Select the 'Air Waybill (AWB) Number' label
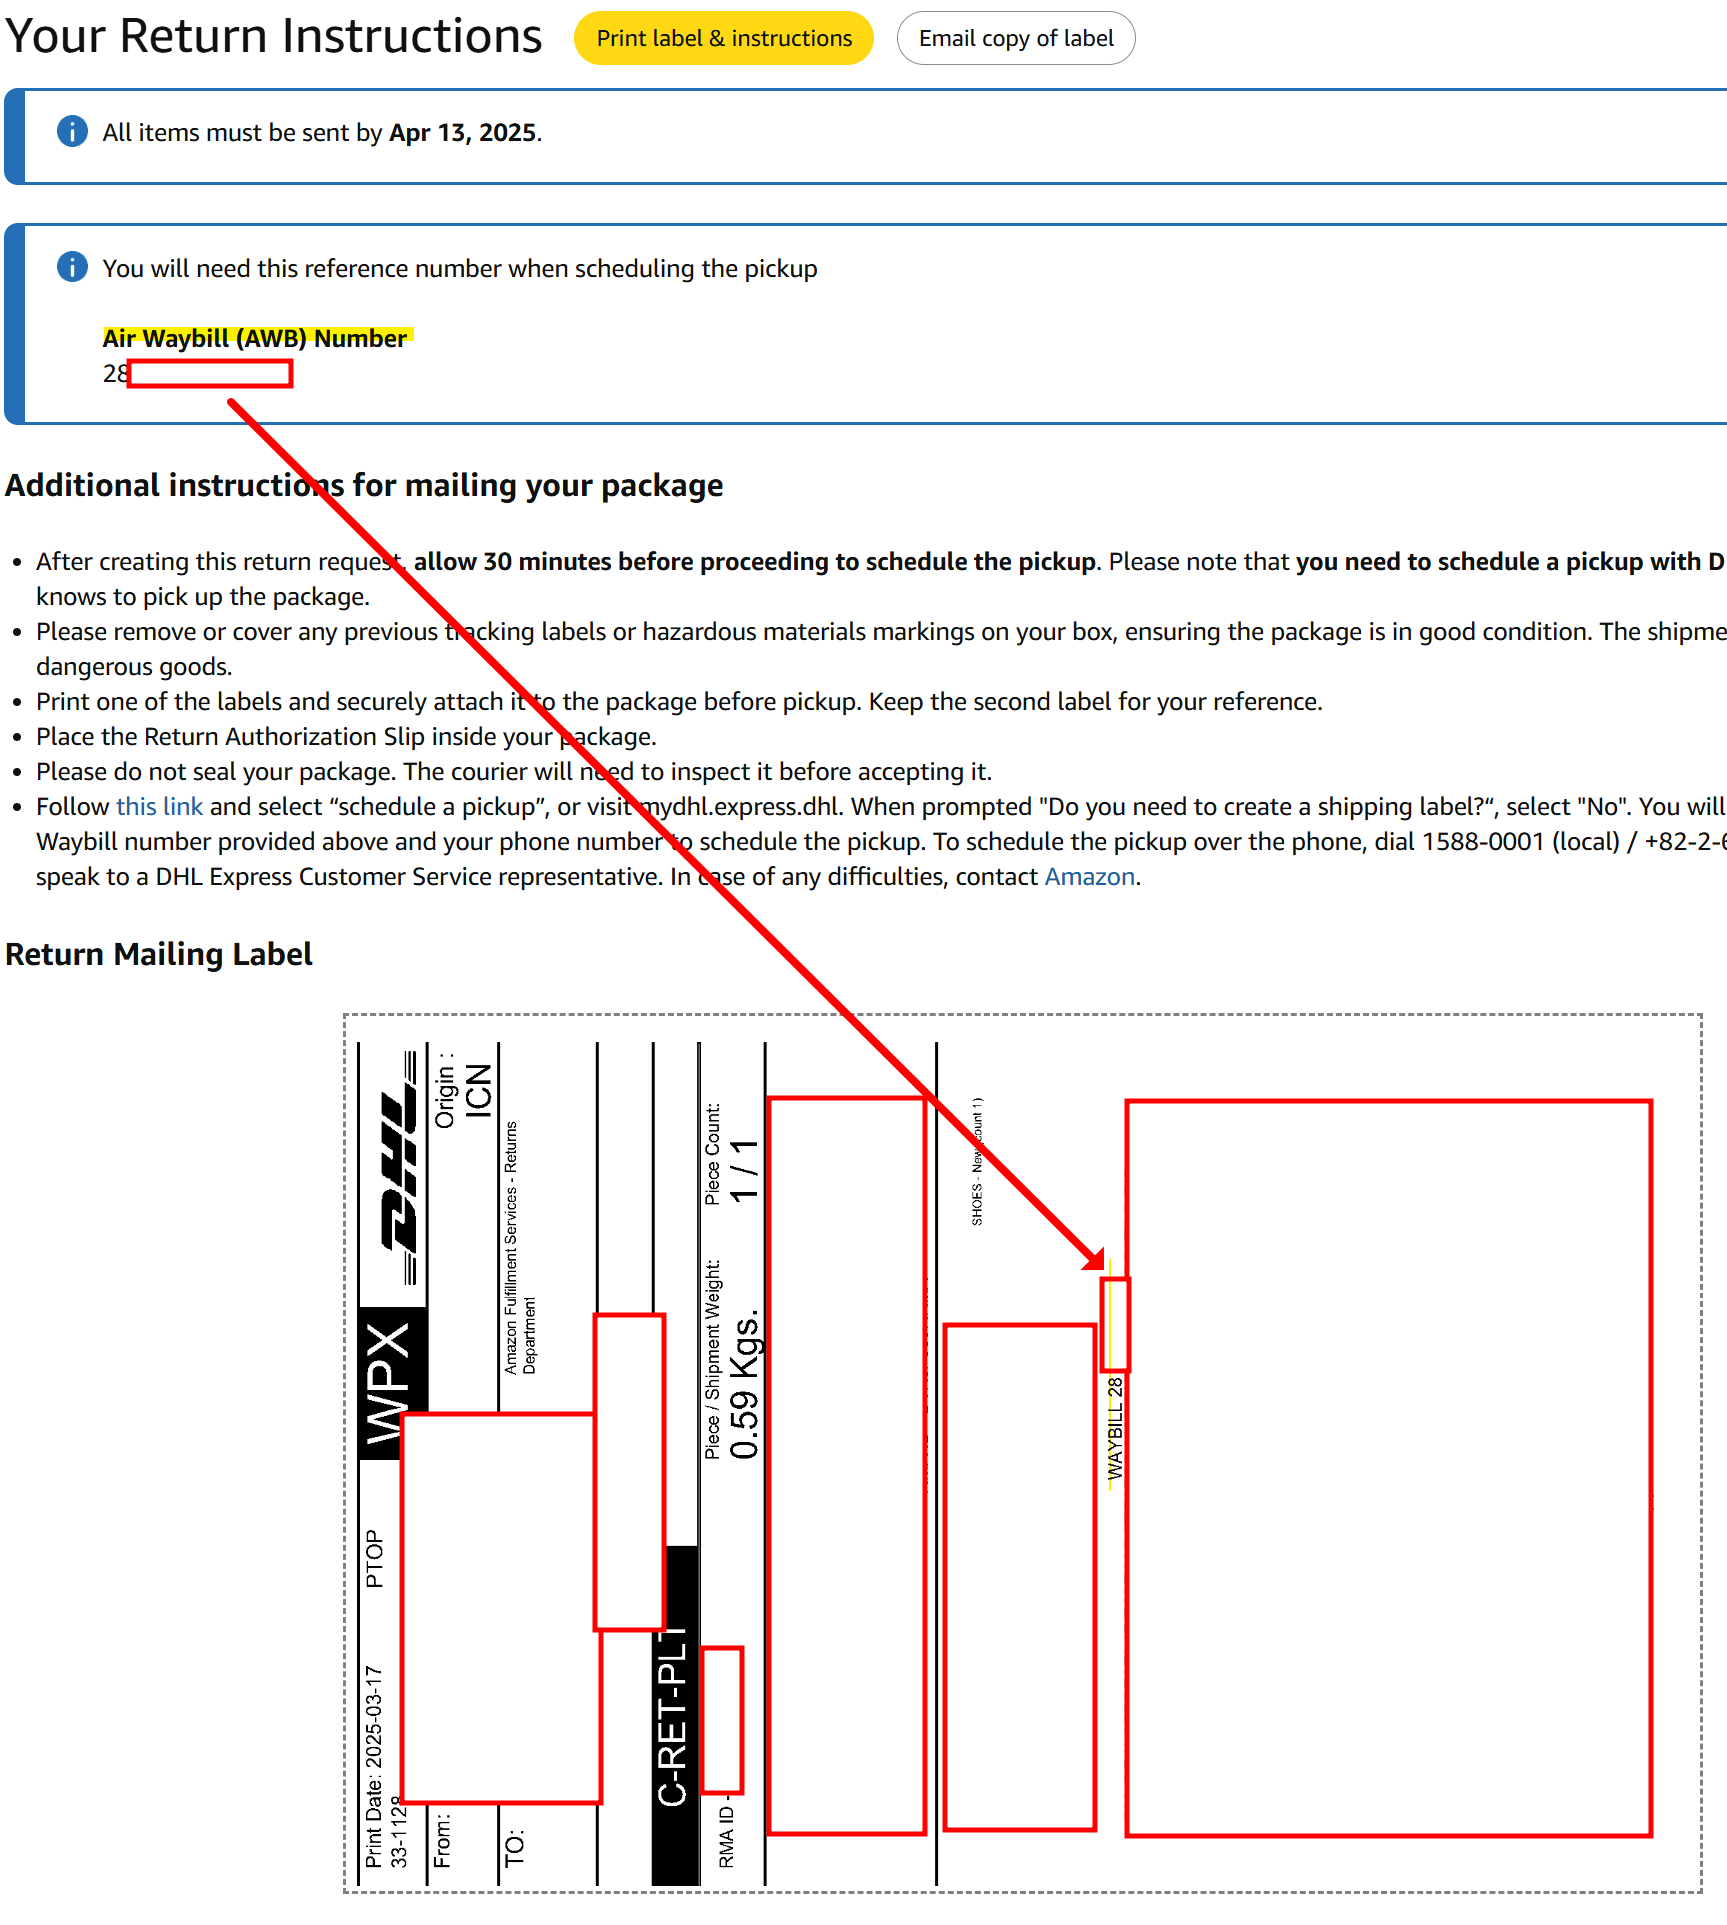The width and height of the screenshot is (1727, 1925). 255,338
